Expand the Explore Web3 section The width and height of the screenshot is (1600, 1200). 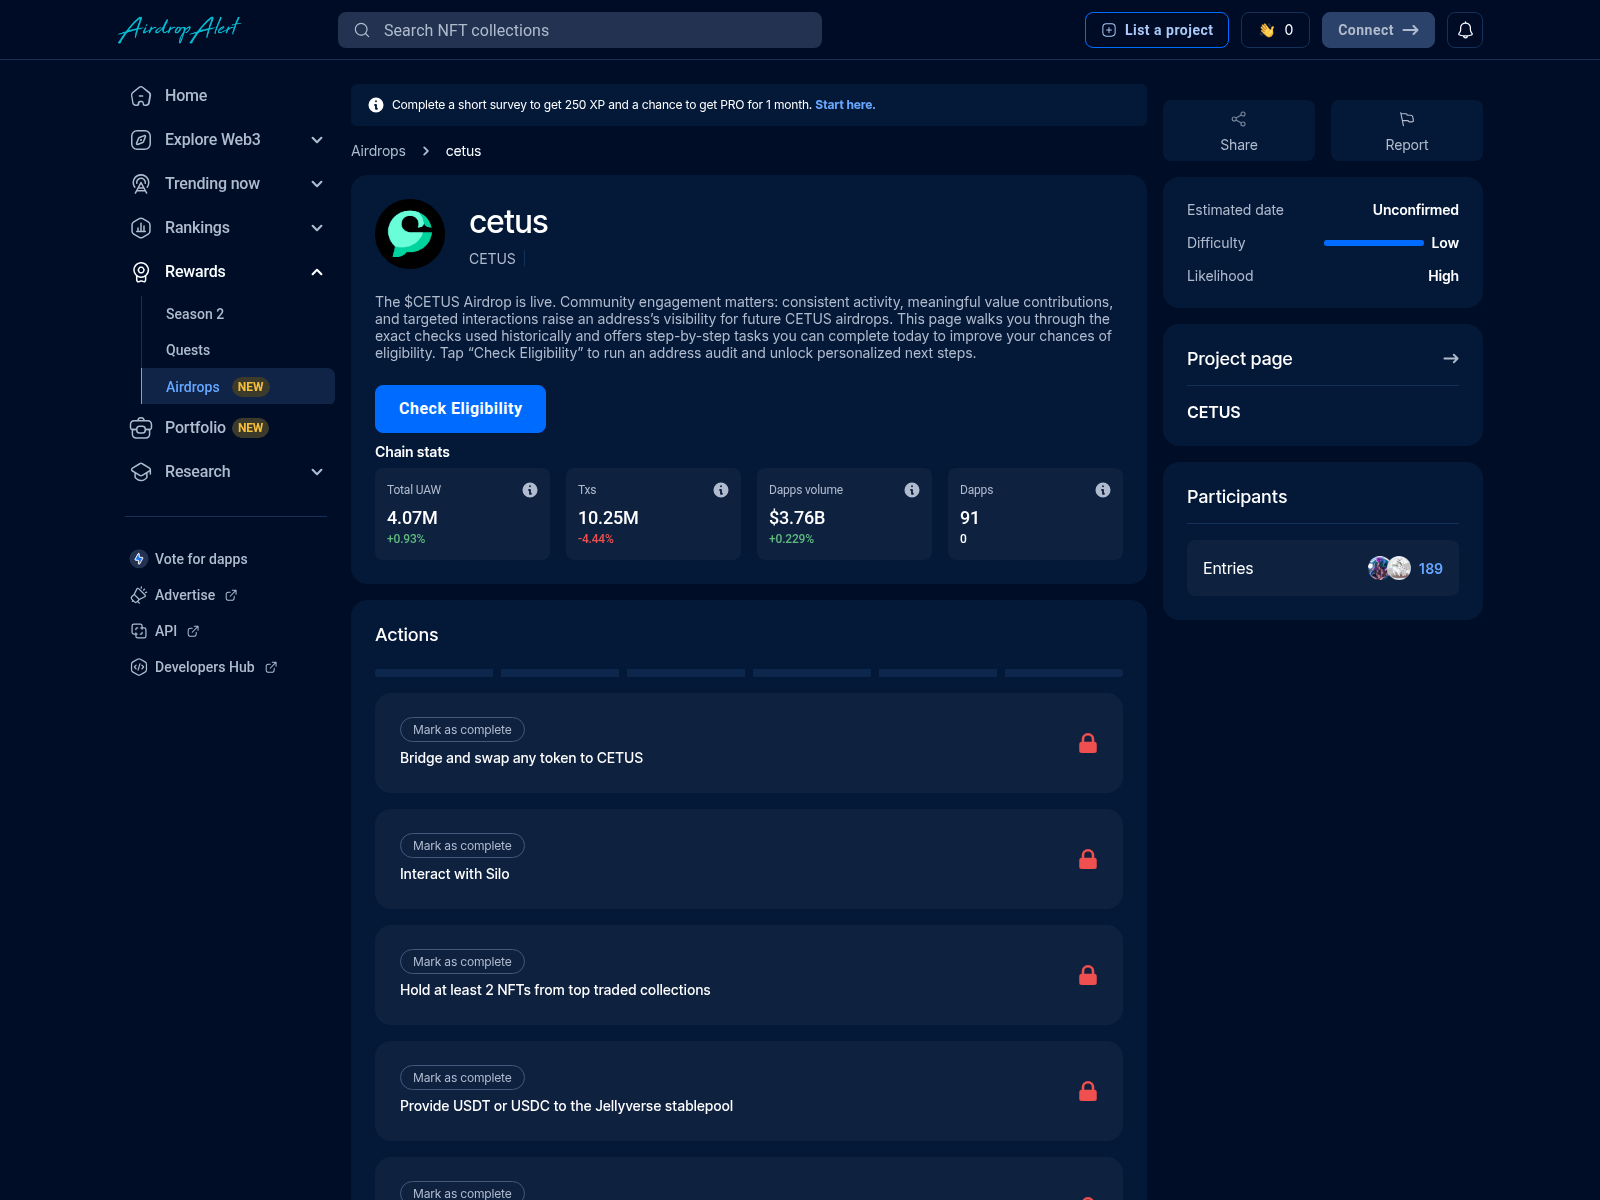(x=316, y=140)
